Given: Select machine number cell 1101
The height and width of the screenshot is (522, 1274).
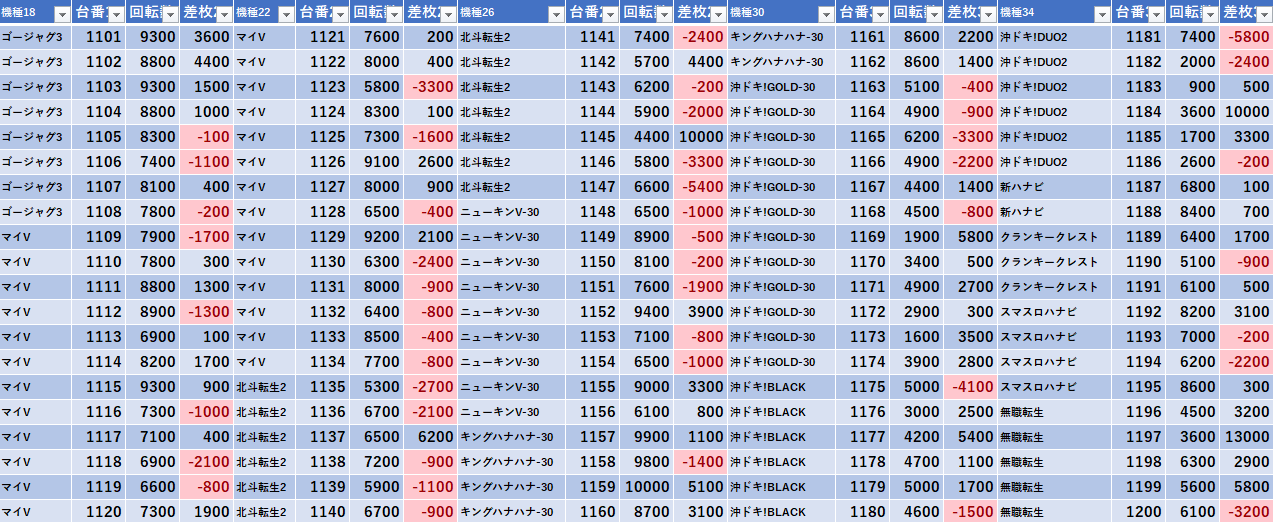Looking at the screenshot, I should [99, 37].
